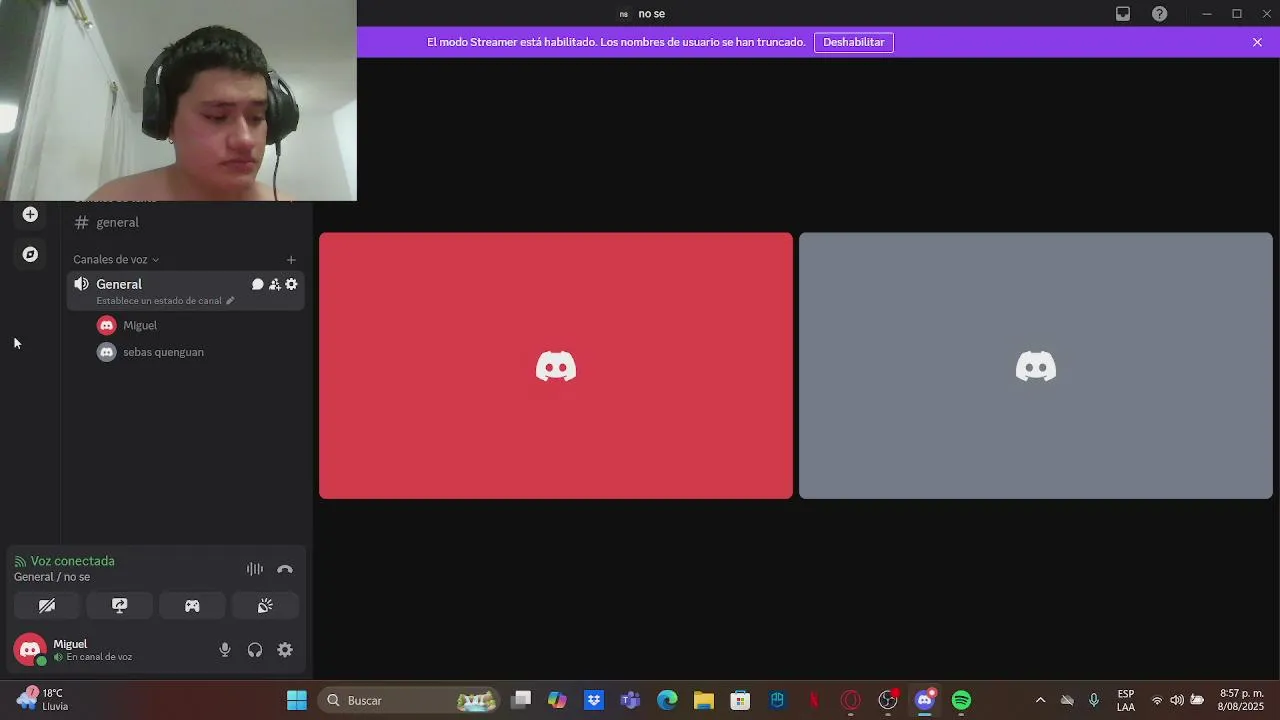The width and height of the screenshot is (1280, 720).
Task: Open Netflix from taskbar
Action: coord(814,700)
